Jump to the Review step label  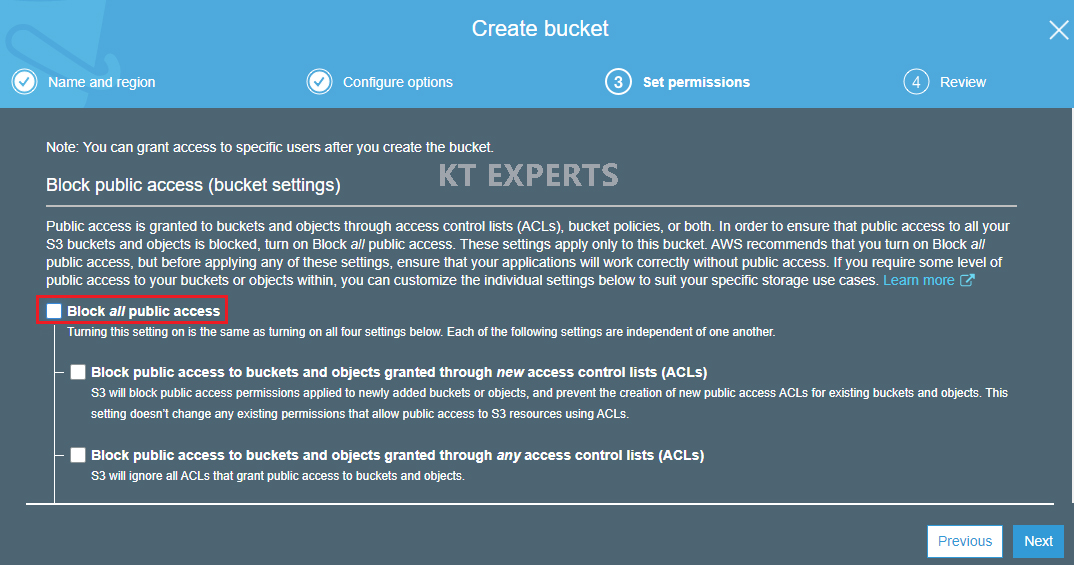click(x=963, y=82)
